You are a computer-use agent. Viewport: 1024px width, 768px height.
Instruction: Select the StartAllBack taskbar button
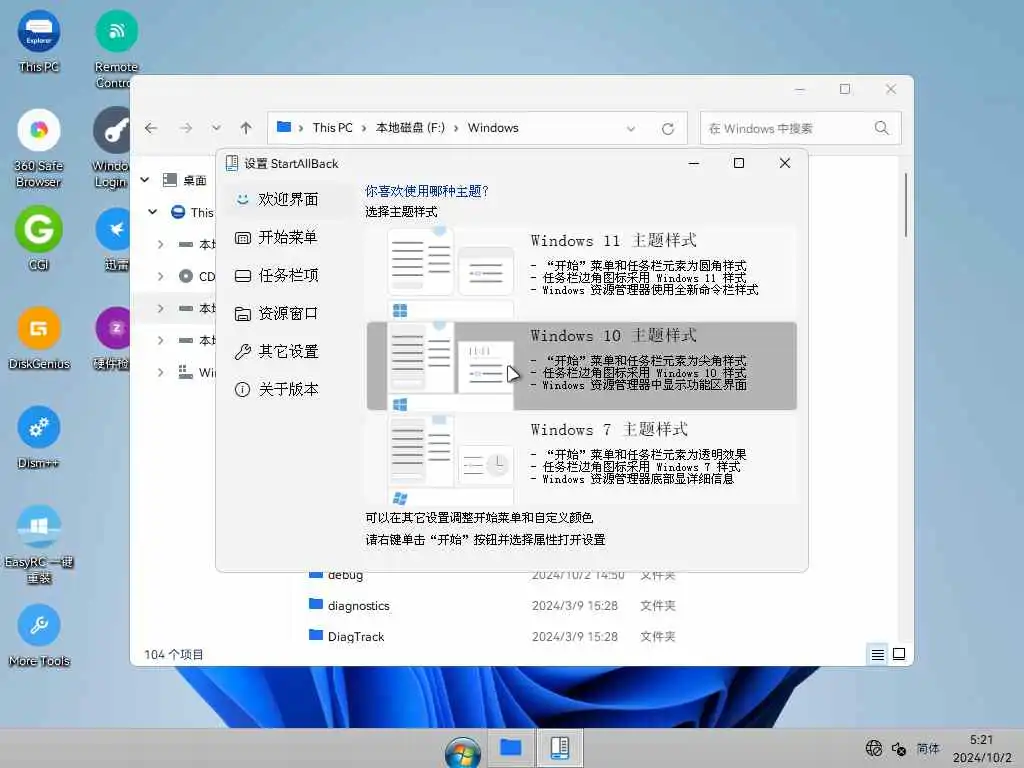coord(560,748)
